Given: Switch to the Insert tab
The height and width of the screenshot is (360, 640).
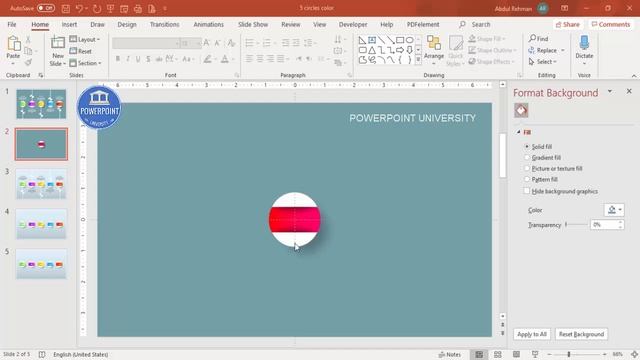Looking at the screenshot, I should [x=69, y=24].
